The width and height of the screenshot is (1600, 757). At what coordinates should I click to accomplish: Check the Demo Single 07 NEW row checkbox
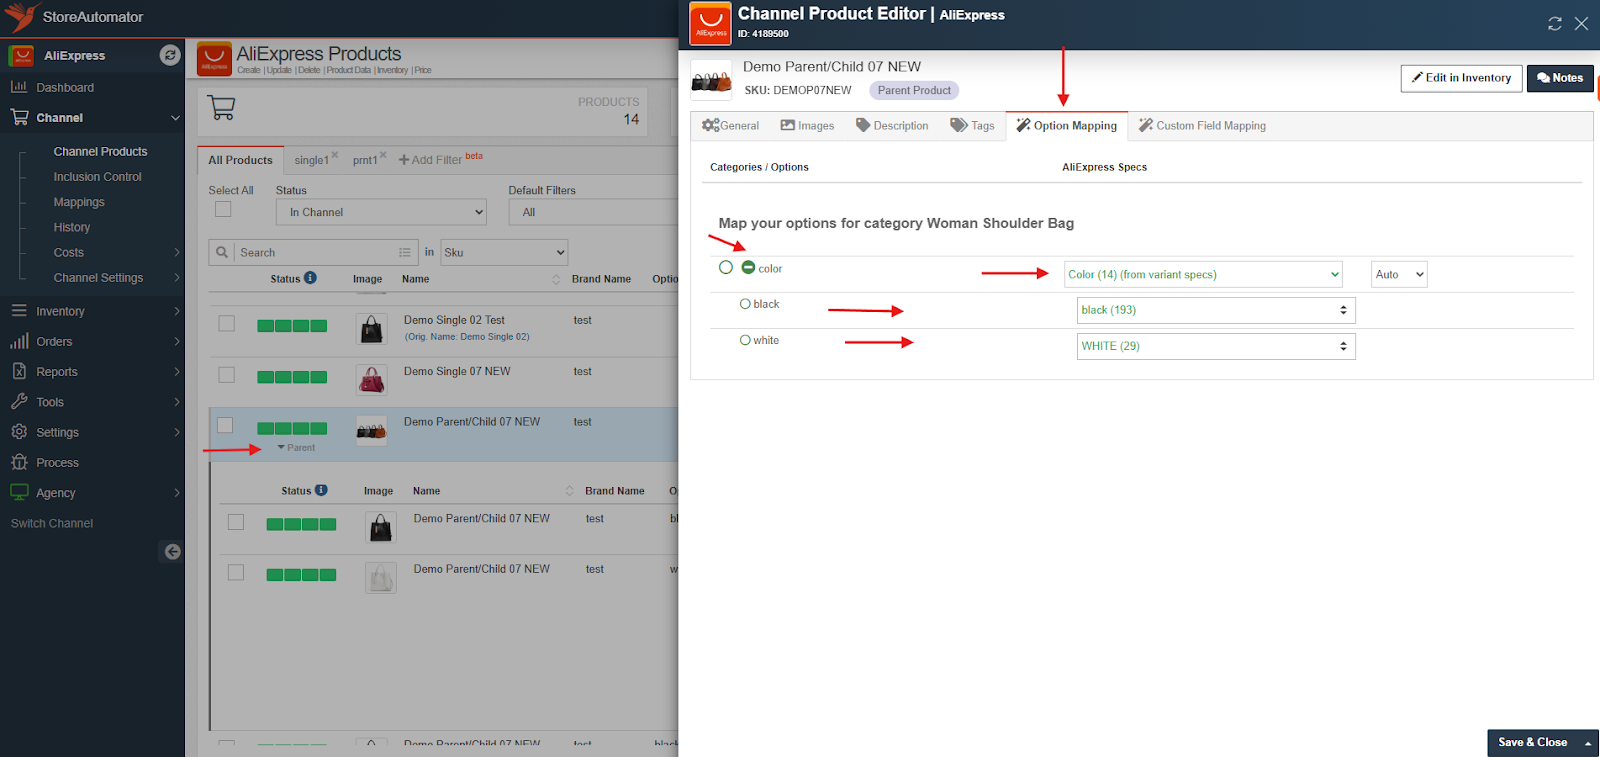click(x=227, y=375)
